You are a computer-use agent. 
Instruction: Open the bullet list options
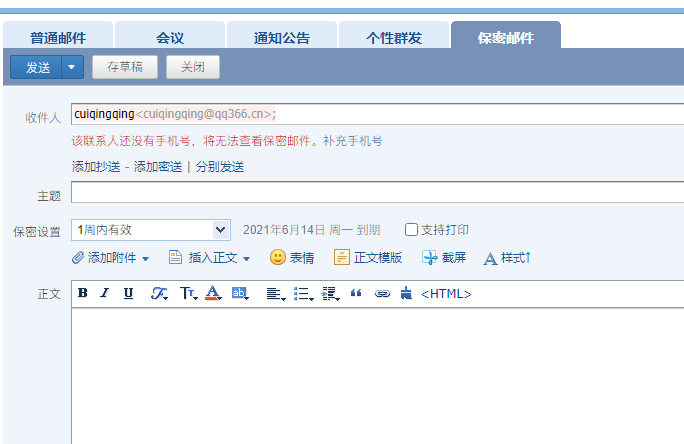point(303,294)
